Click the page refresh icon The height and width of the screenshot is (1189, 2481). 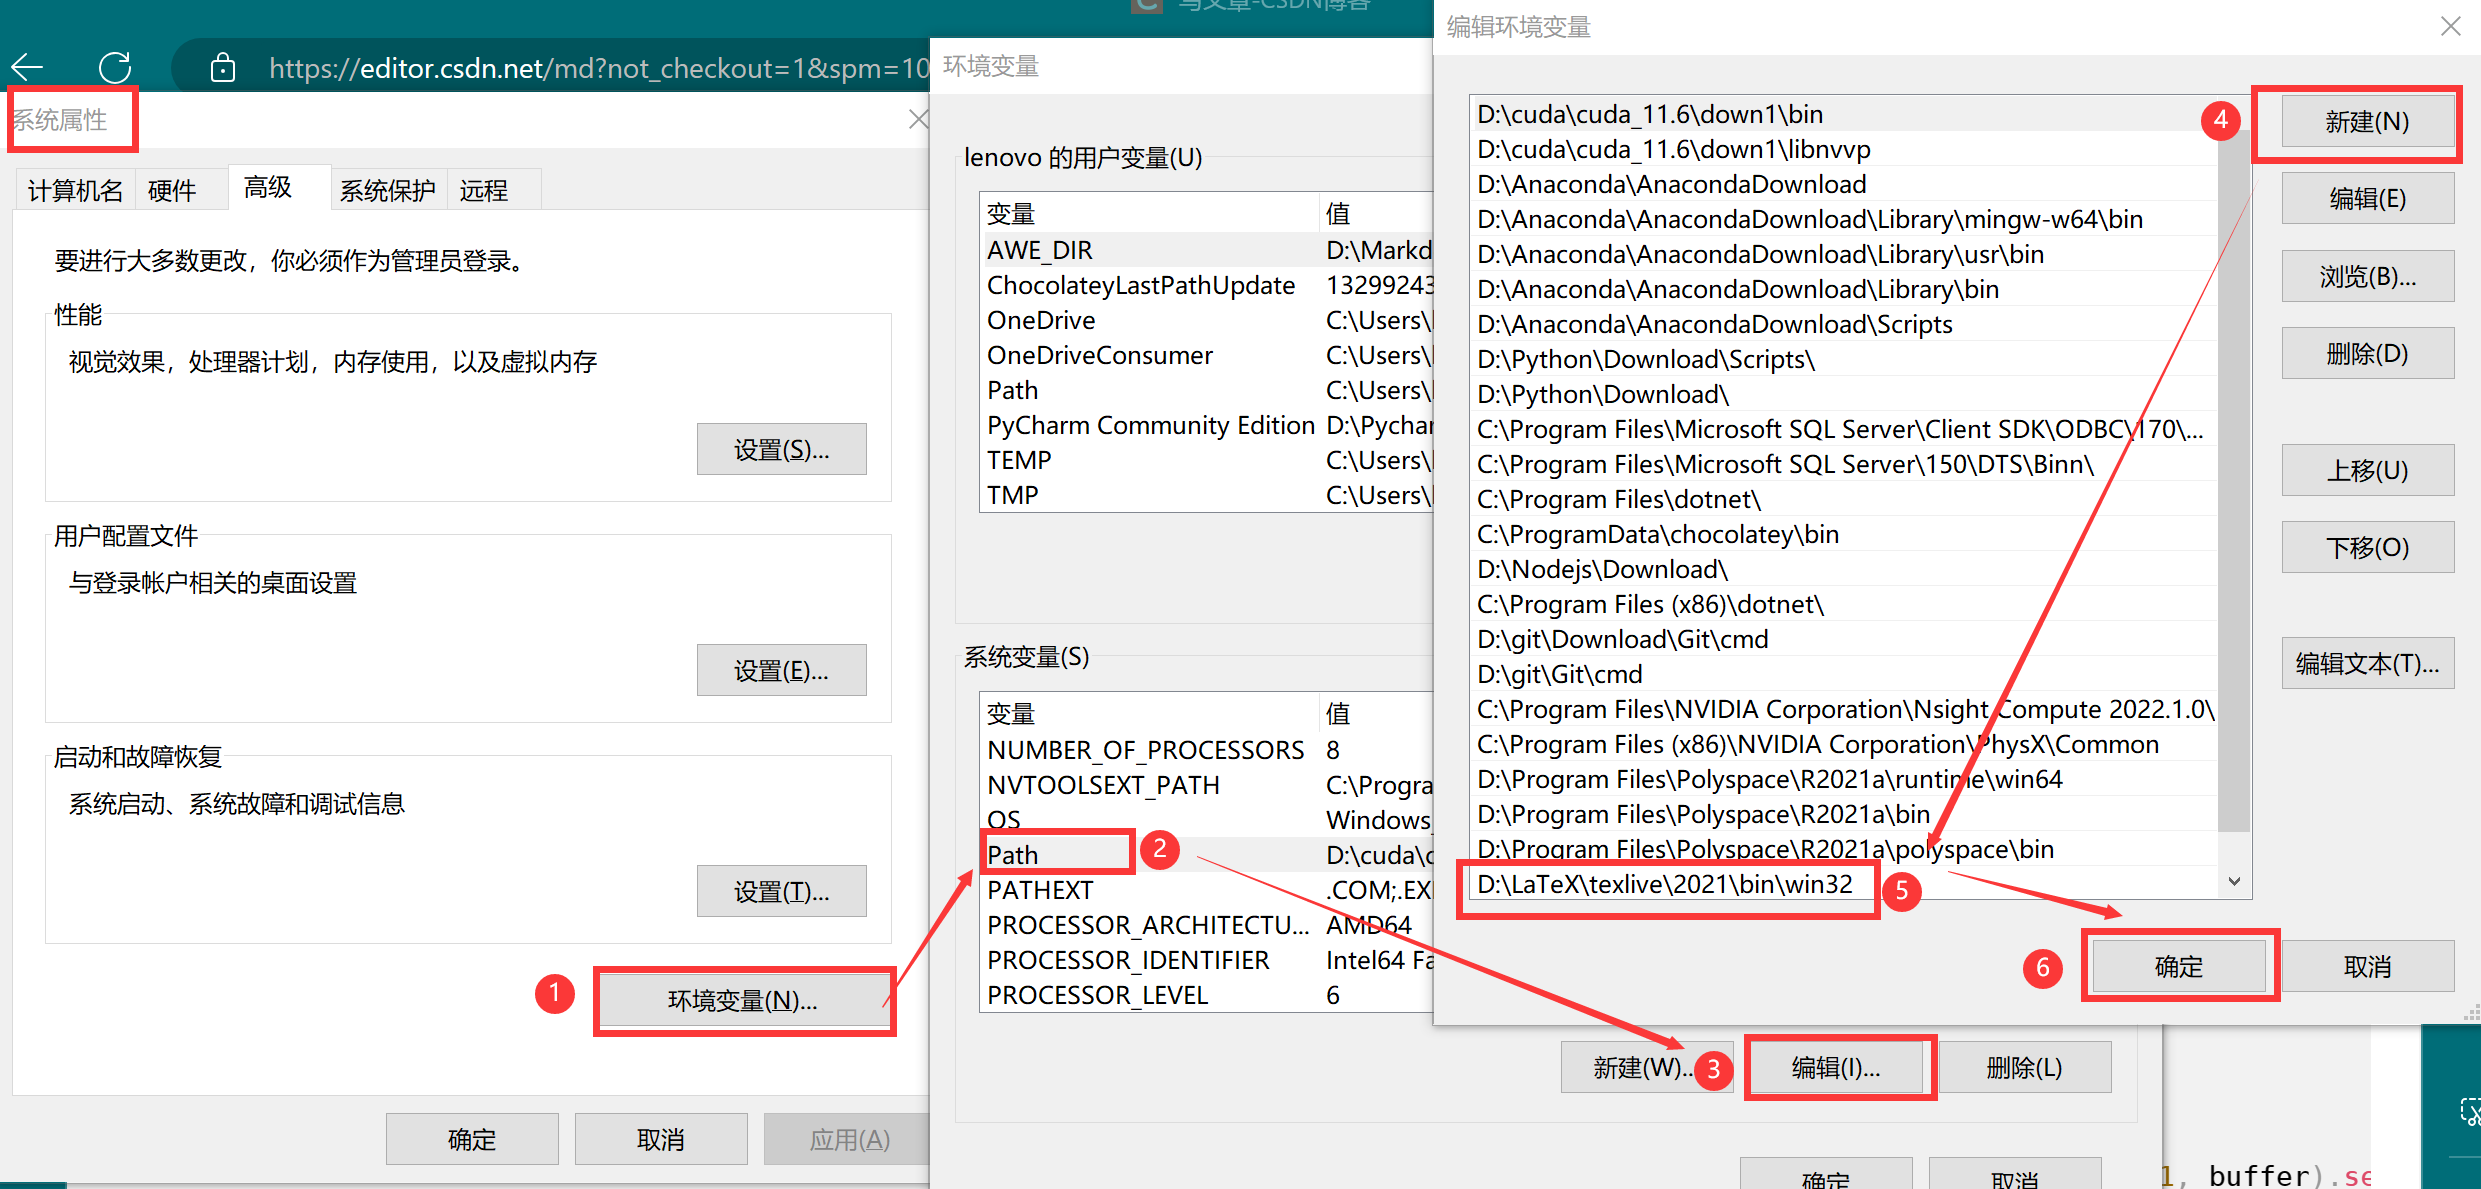tap(115, 67)
